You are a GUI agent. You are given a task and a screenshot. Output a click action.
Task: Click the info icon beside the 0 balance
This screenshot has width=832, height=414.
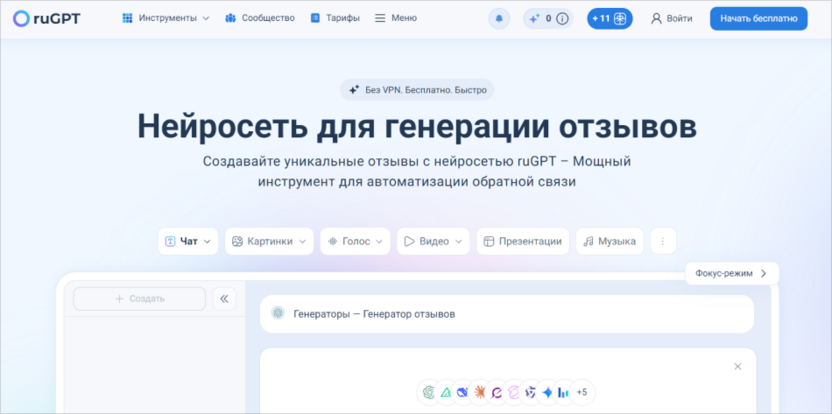pos(562,19)
